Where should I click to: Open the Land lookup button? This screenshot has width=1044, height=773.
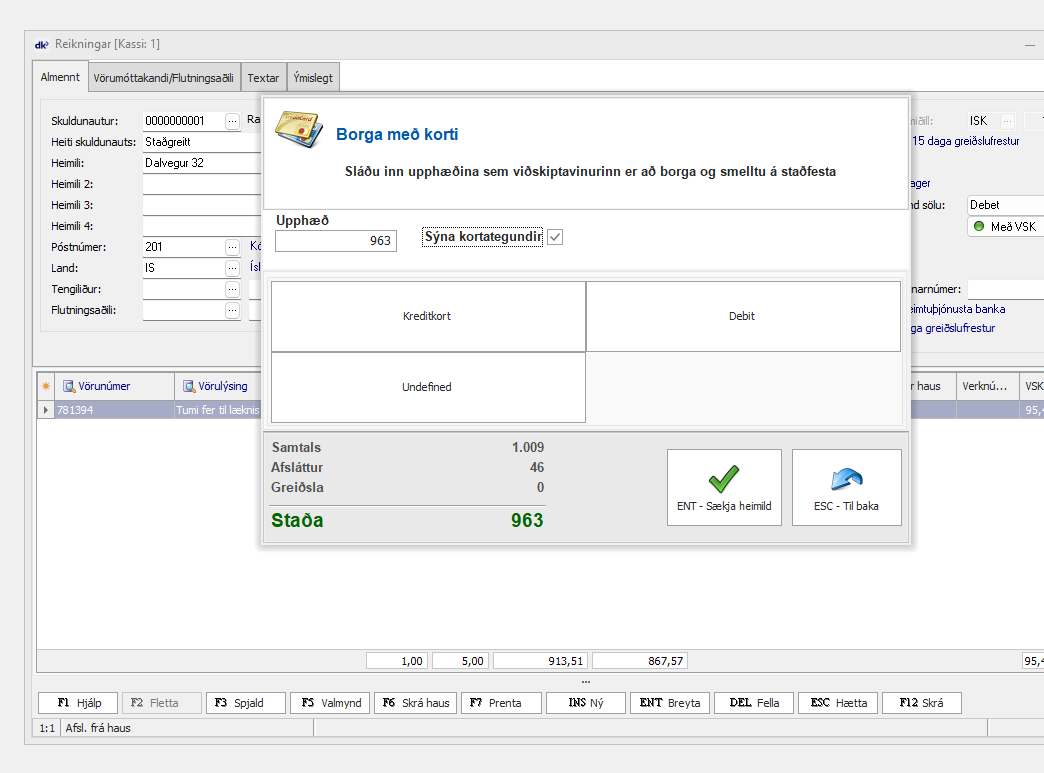232,268
